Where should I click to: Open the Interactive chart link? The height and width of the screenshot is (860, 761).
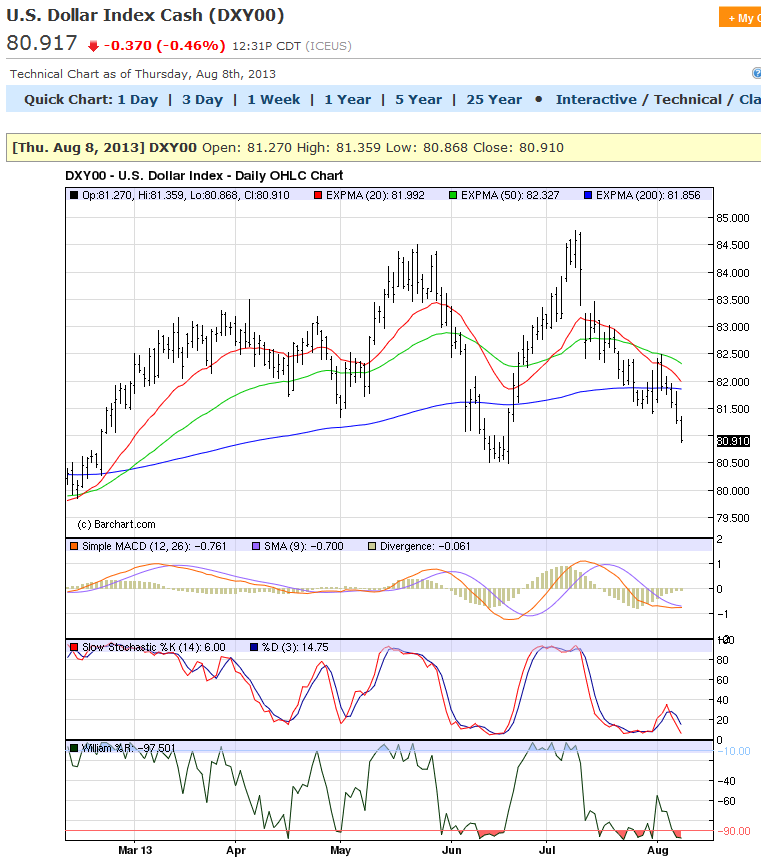pyautogui.click(x=596, y=100)
